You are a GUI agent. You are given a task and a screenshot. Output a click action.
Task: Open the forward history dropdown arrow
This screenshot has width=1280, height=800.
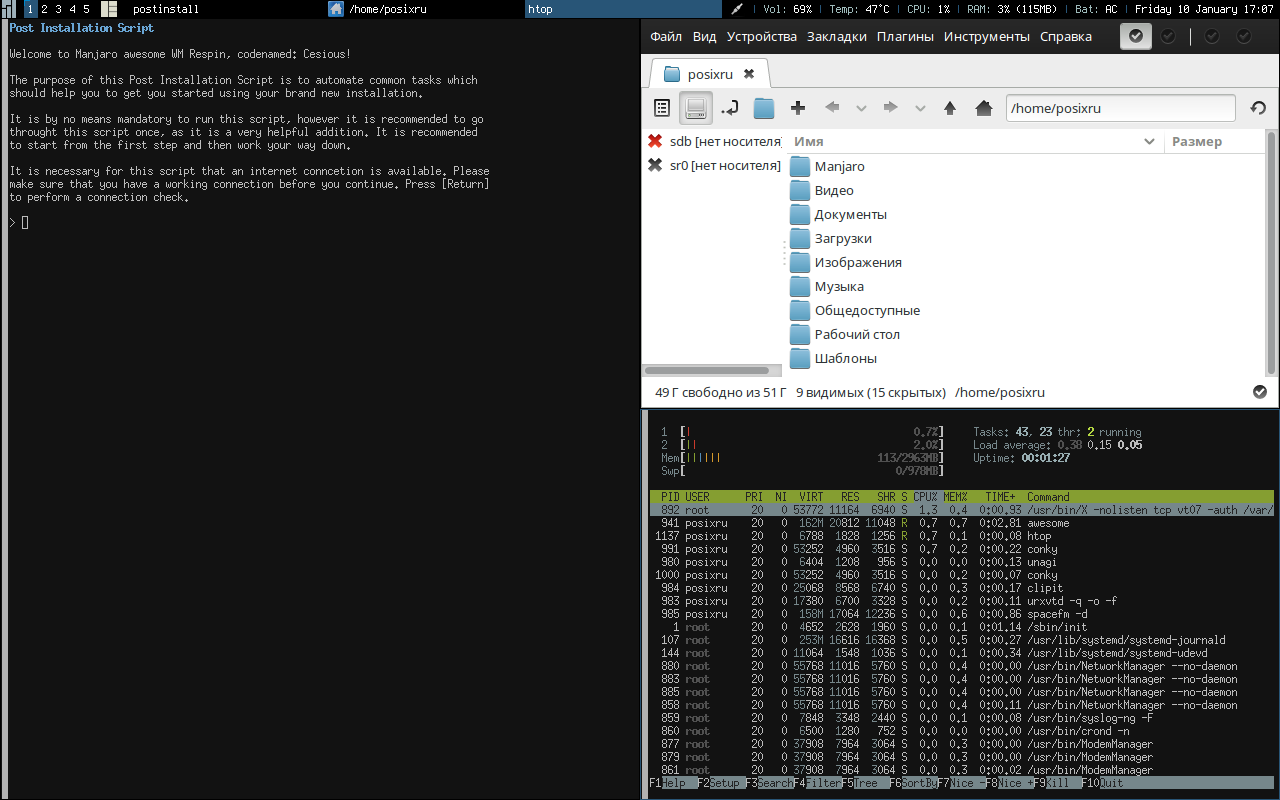(920, 108)
